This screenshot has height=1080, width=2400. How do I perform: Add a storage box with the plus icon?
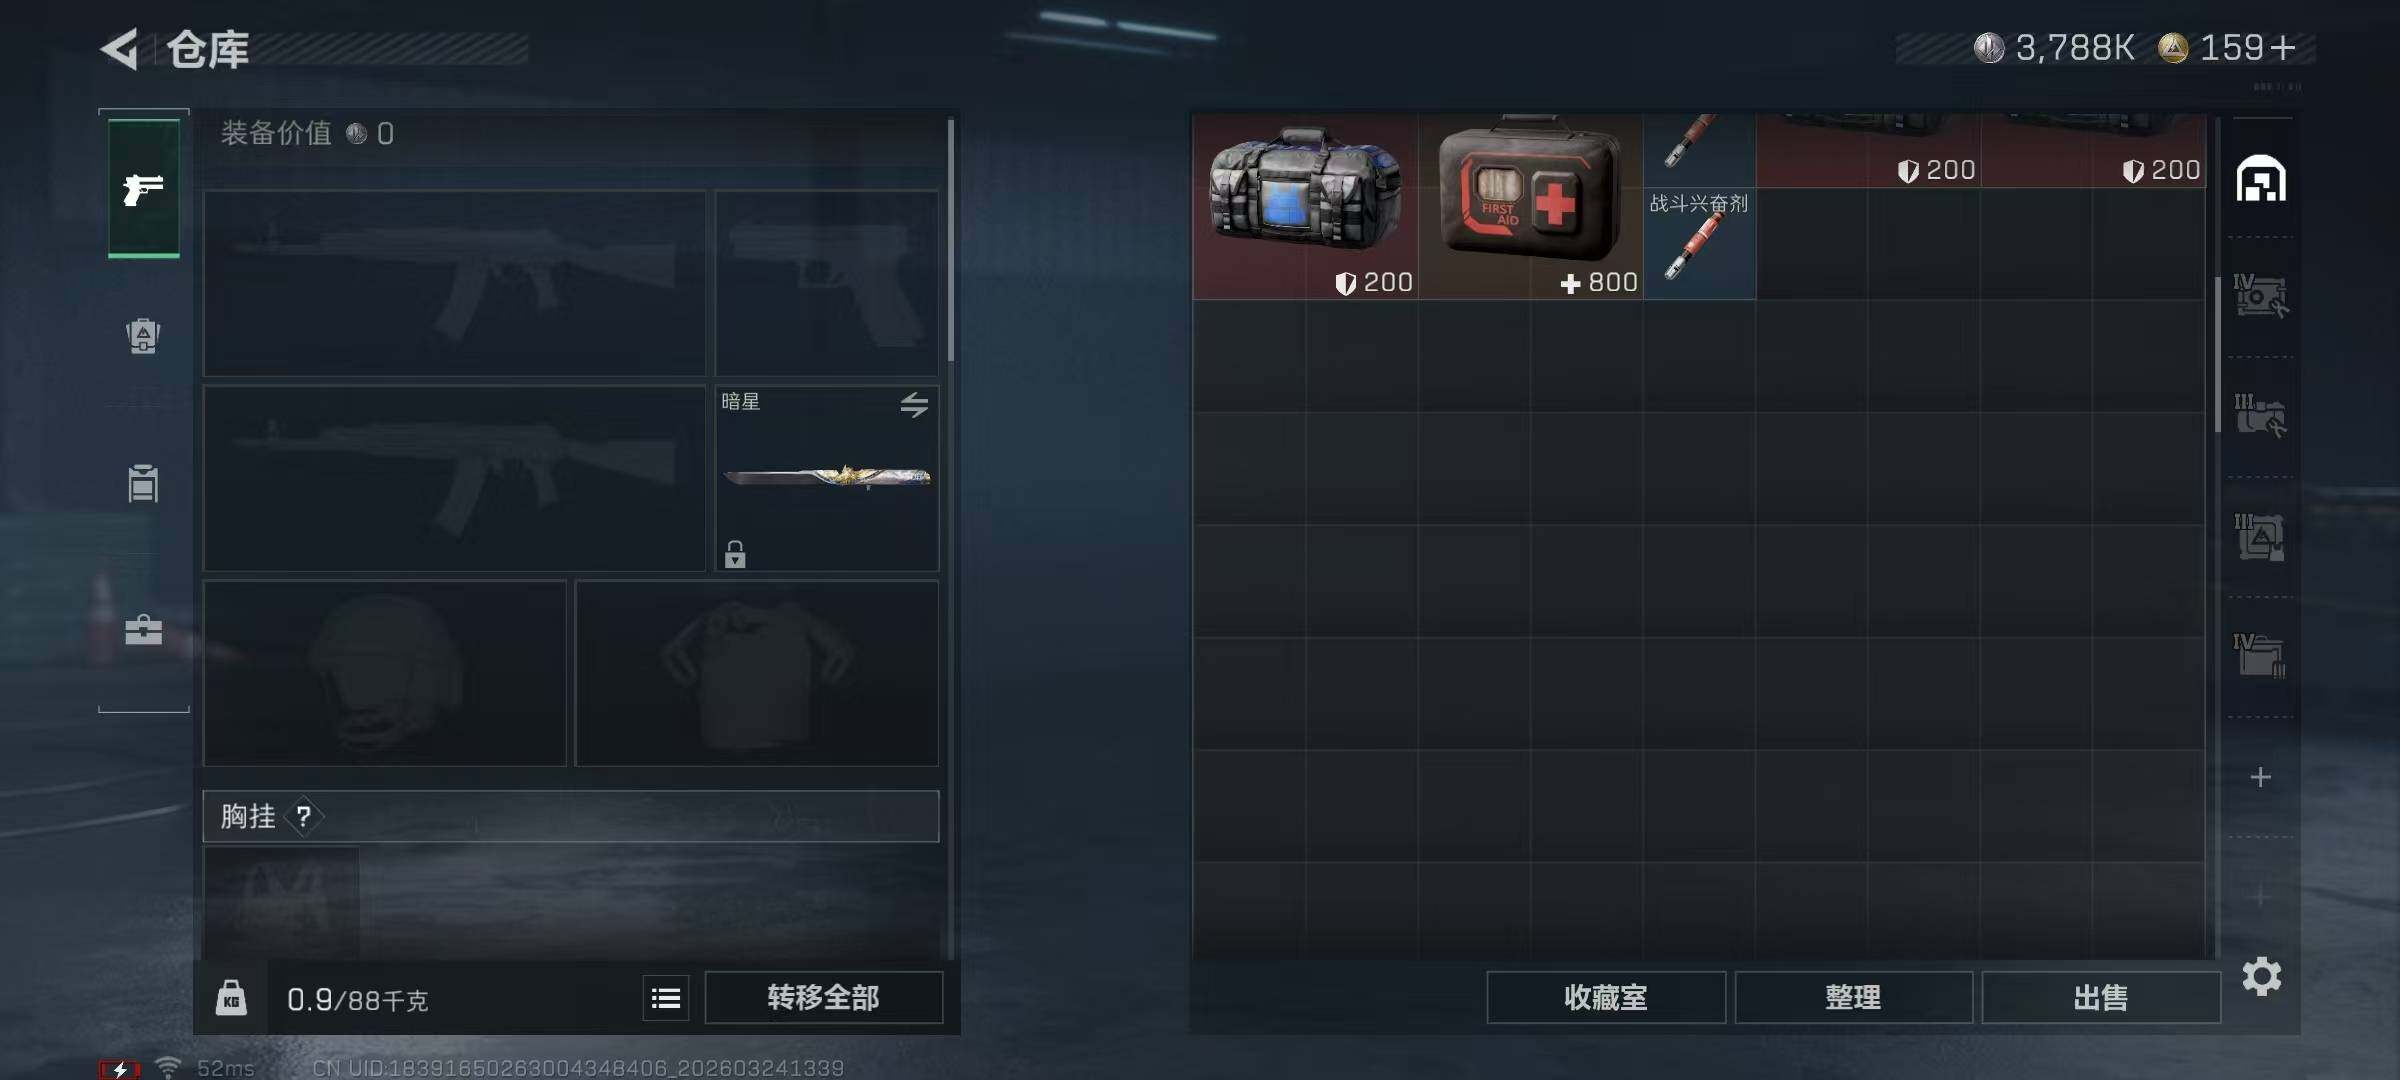[2261, 777]
